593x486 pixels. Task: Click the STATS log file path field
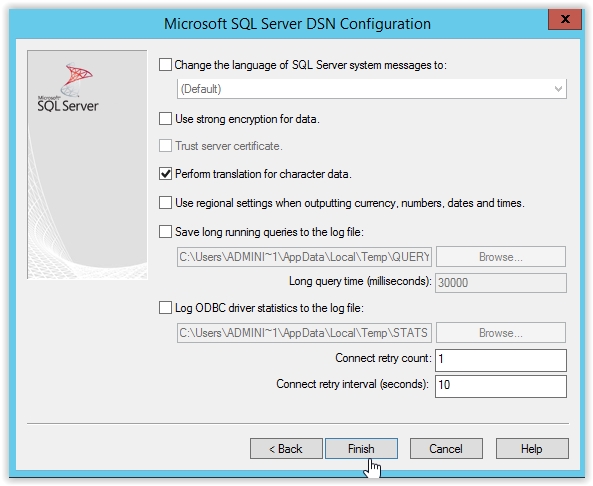coord(304,333)
